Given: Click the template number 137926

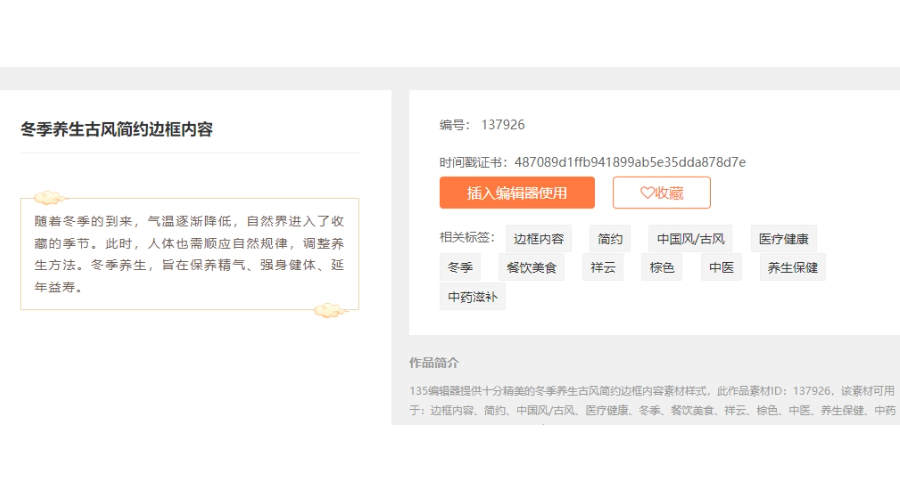Looking at the screenshot, I should (x=503, y=125).
